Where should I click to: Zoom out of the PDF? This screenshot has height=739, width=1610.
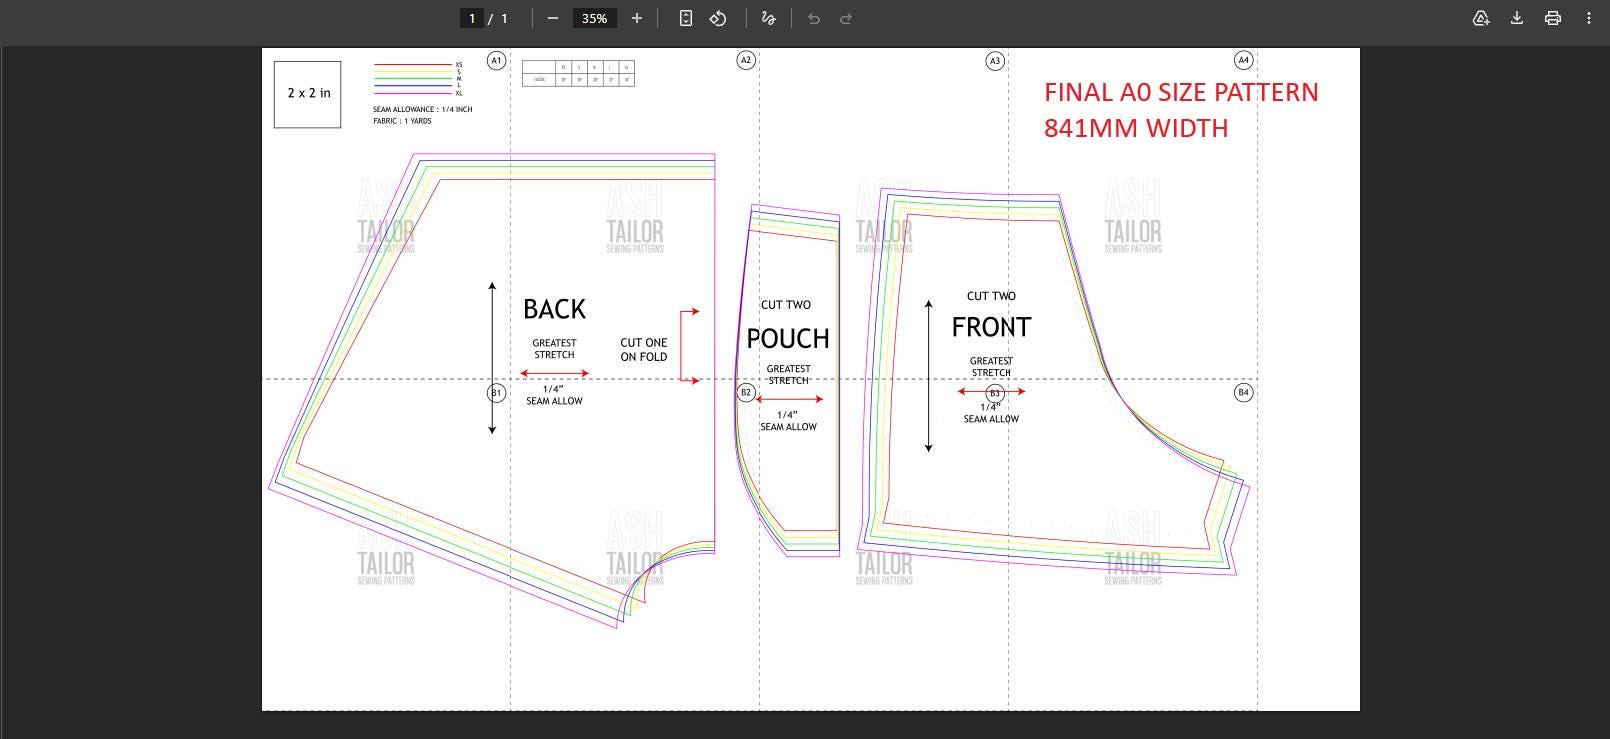pos(553,18)
